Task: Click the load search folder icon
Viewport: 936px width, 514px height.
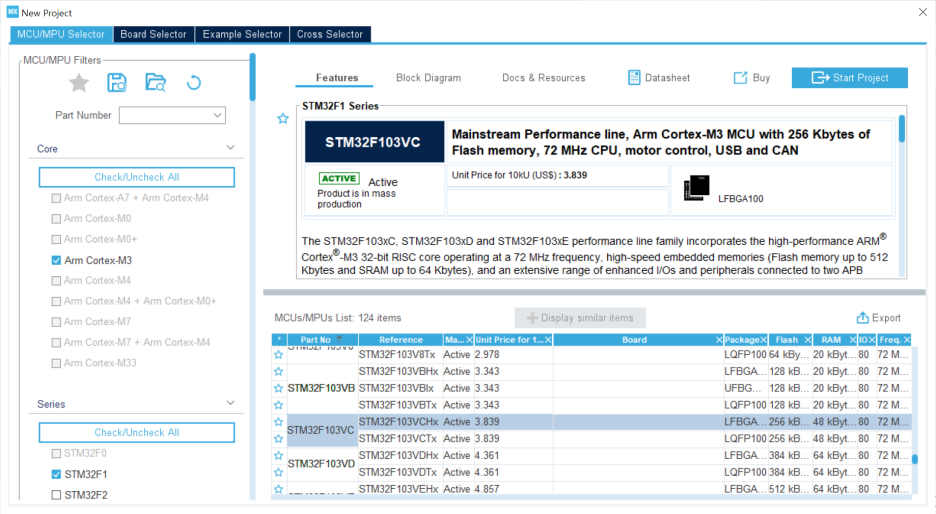Action: [156, 82]
